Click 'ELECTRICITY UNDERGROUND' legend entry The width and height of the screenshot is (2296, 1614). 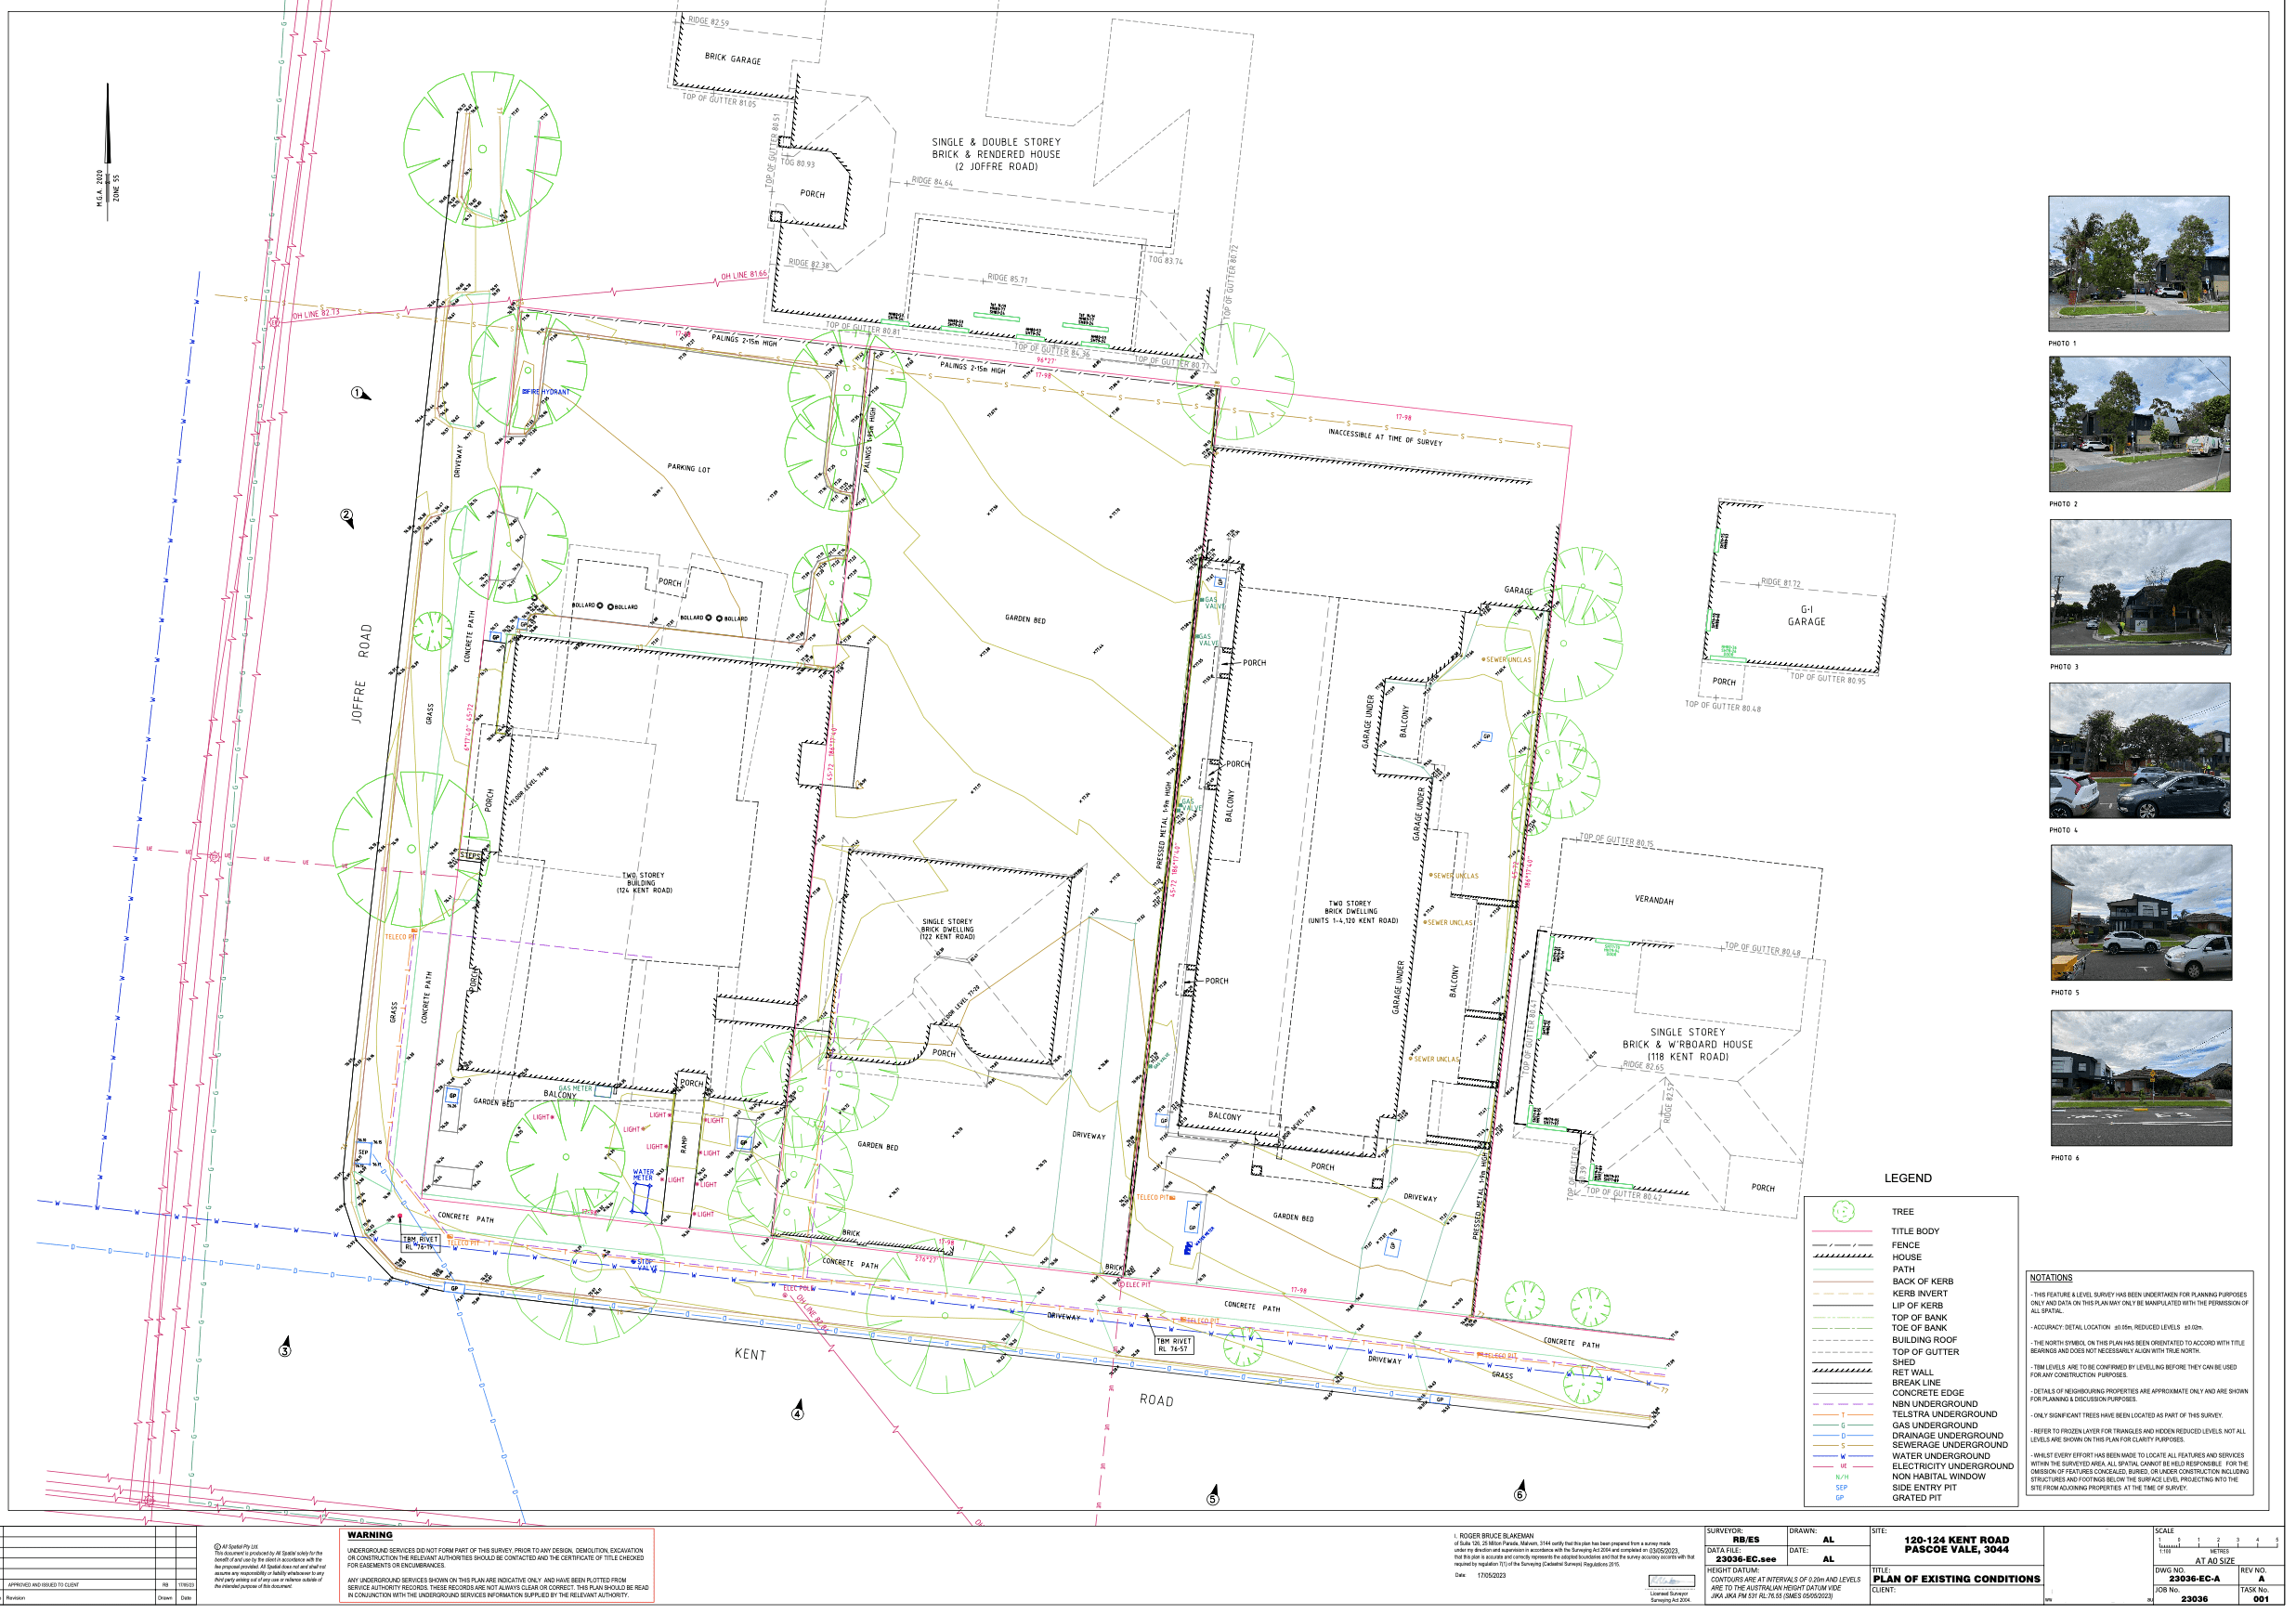coord(1952,1466)
